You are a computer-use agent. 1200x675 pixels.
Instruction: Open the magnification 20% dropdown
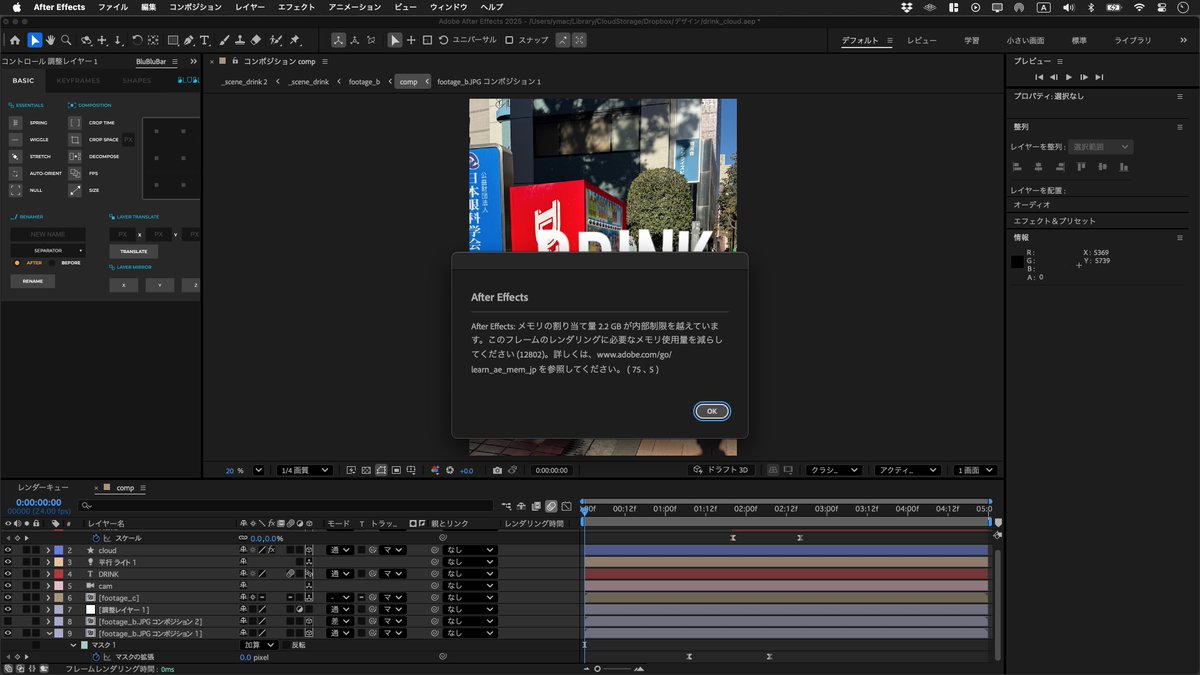pyautogui.click(x=259, y=470)
